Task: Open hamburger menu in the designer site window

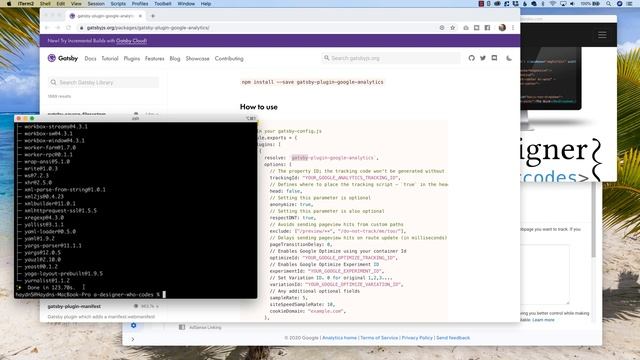Action: pyautogui.click(x=602, y=35)
